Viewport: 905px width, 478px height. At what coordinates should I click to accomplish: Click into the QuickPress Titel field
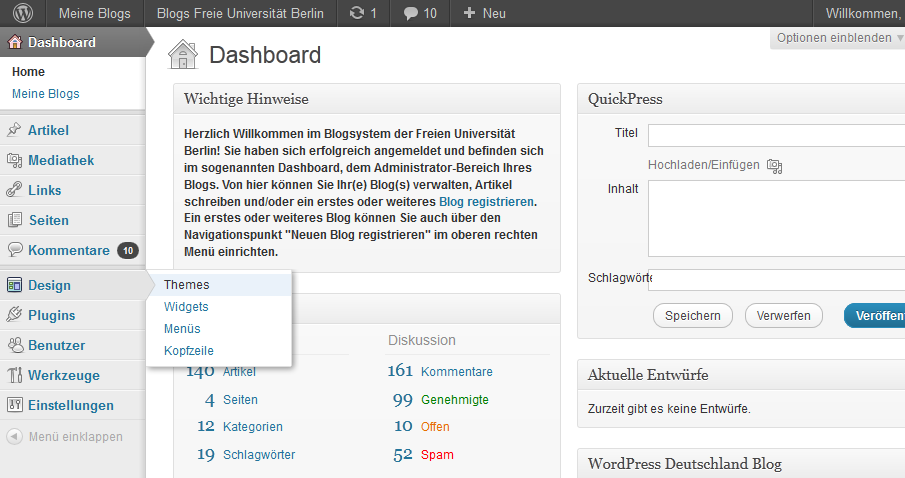[776, 135]
